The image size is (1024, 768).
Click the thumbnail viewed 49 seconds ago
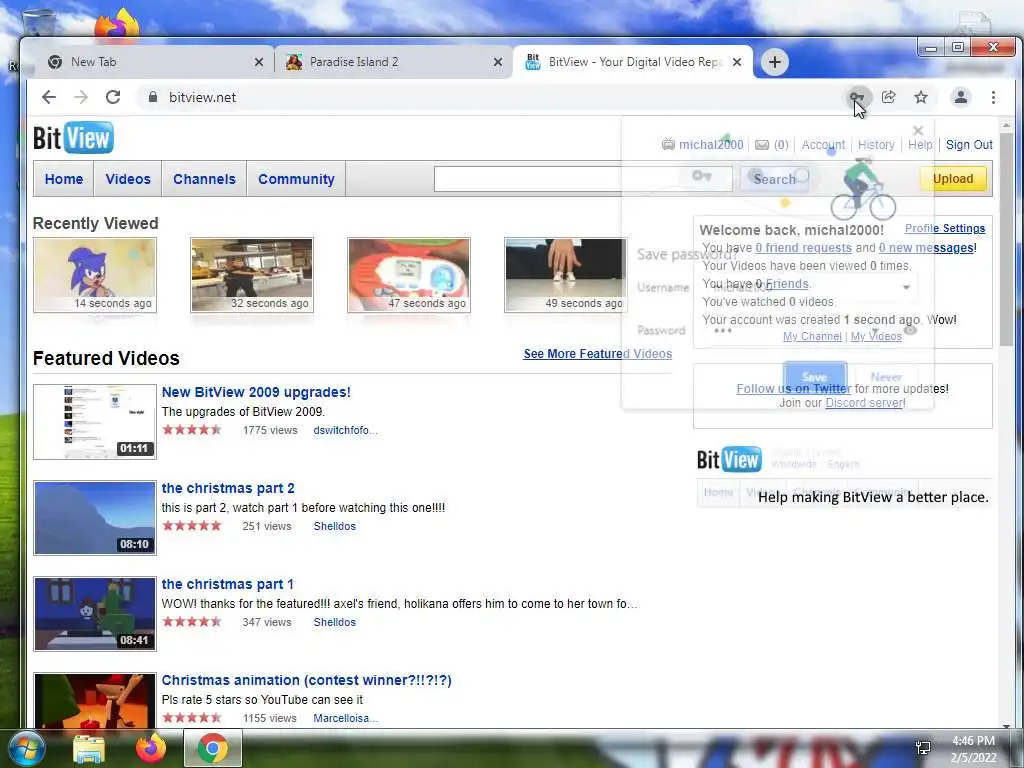click(x=566, y=275)
